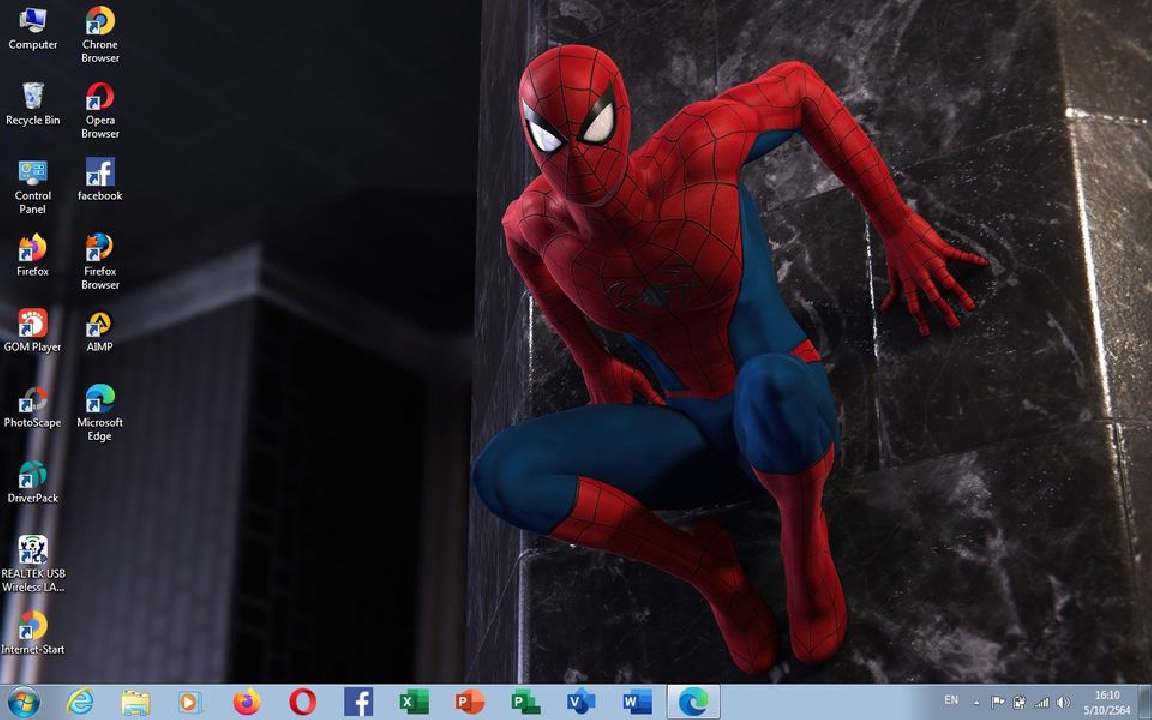The height and width of the screenshot is (720, 1152).
Task: Launch PowerPoint from the taskbar
Action: pos(469,702)
